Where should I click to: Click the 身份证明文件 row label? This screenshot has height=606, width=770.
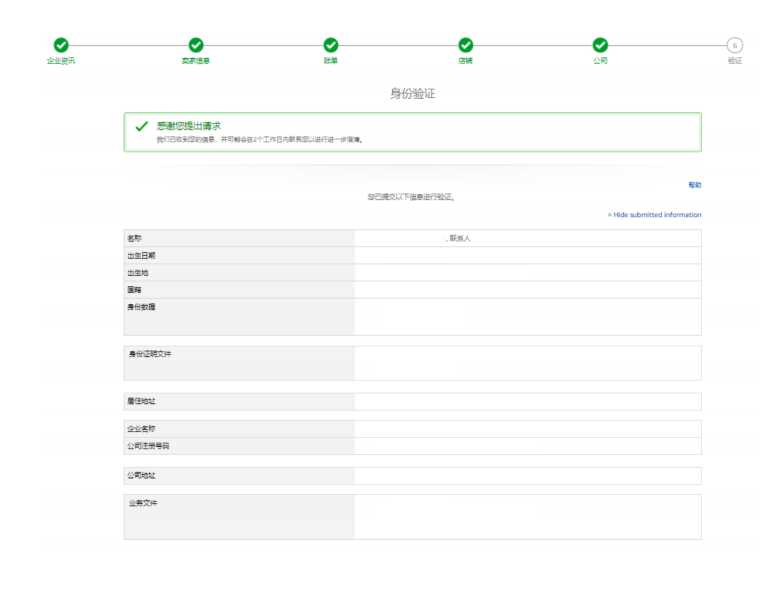150,354
